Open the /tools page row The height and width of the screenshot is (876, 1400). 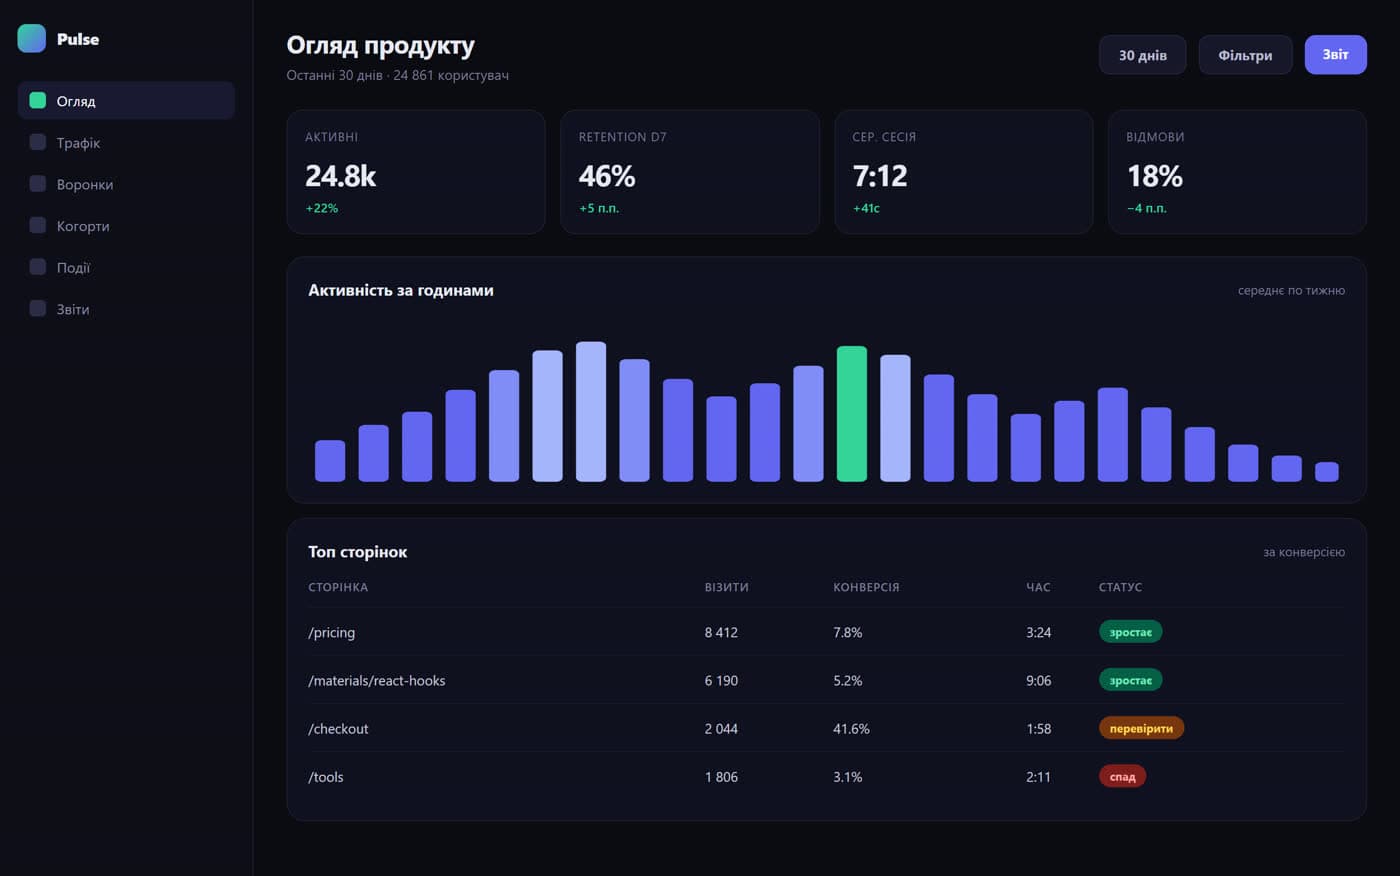826,776
